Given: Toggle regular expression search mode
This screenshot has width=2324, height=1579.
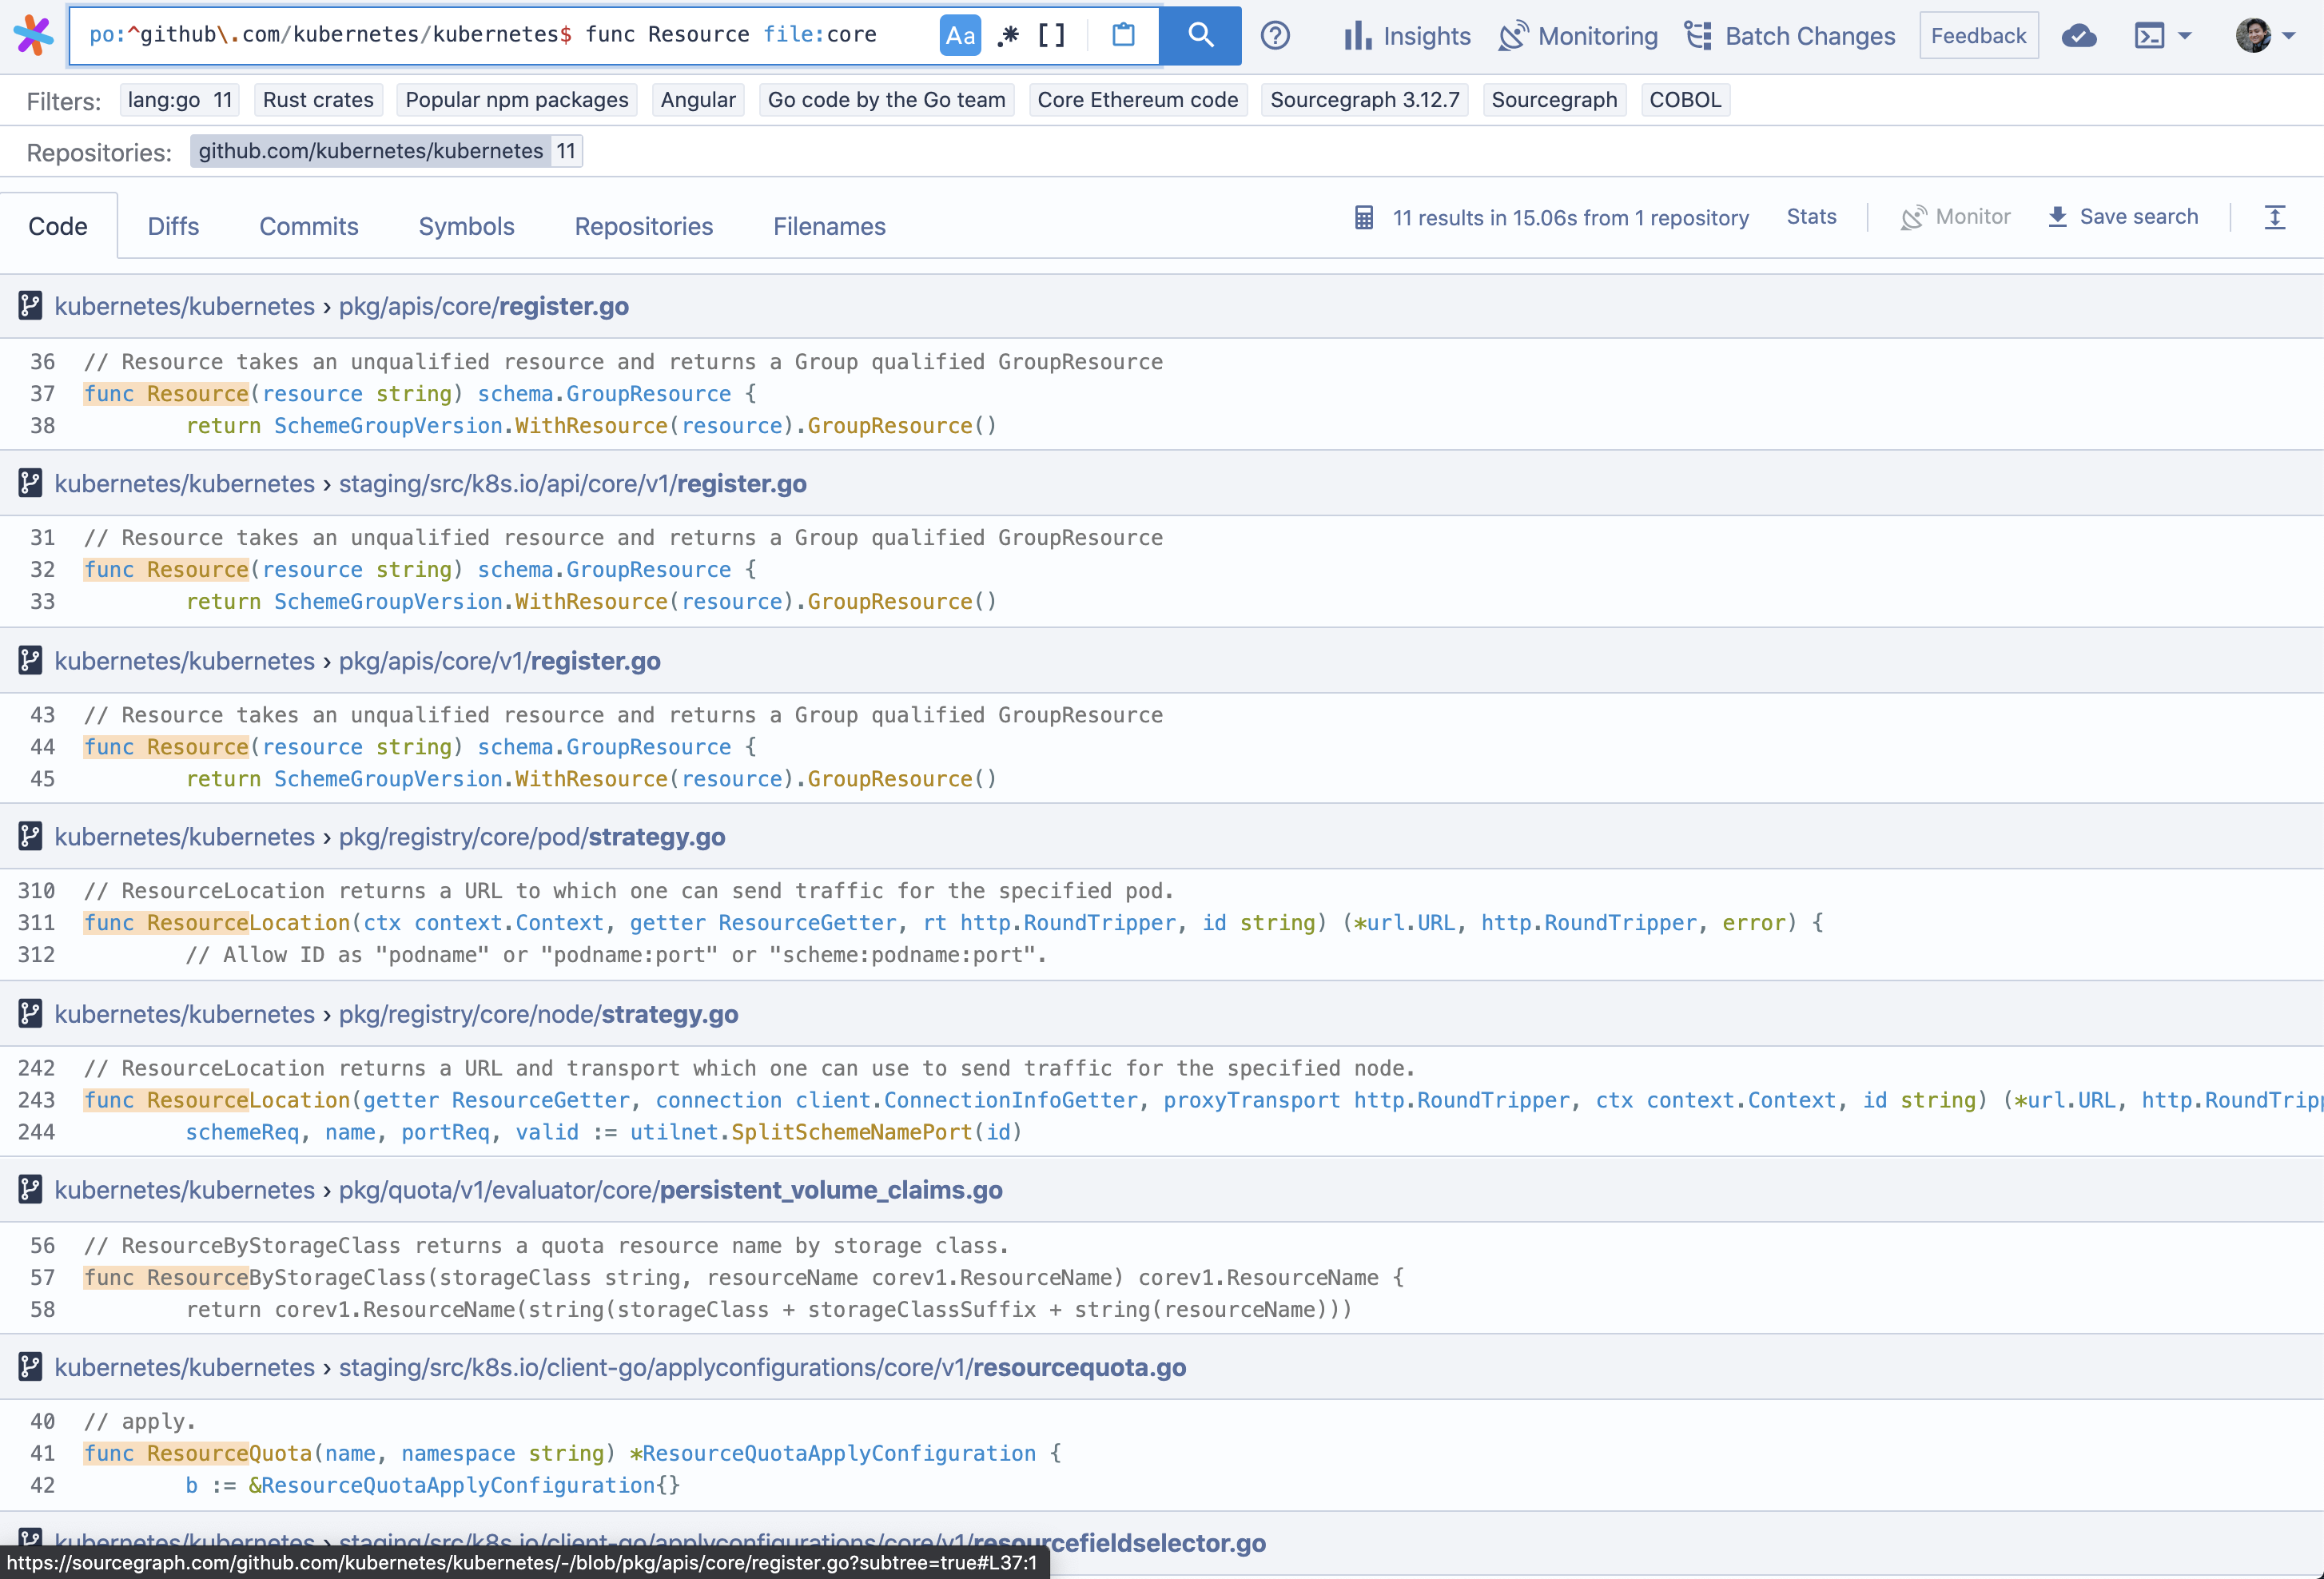Looking at the screenshot, I should point(1008,36).
